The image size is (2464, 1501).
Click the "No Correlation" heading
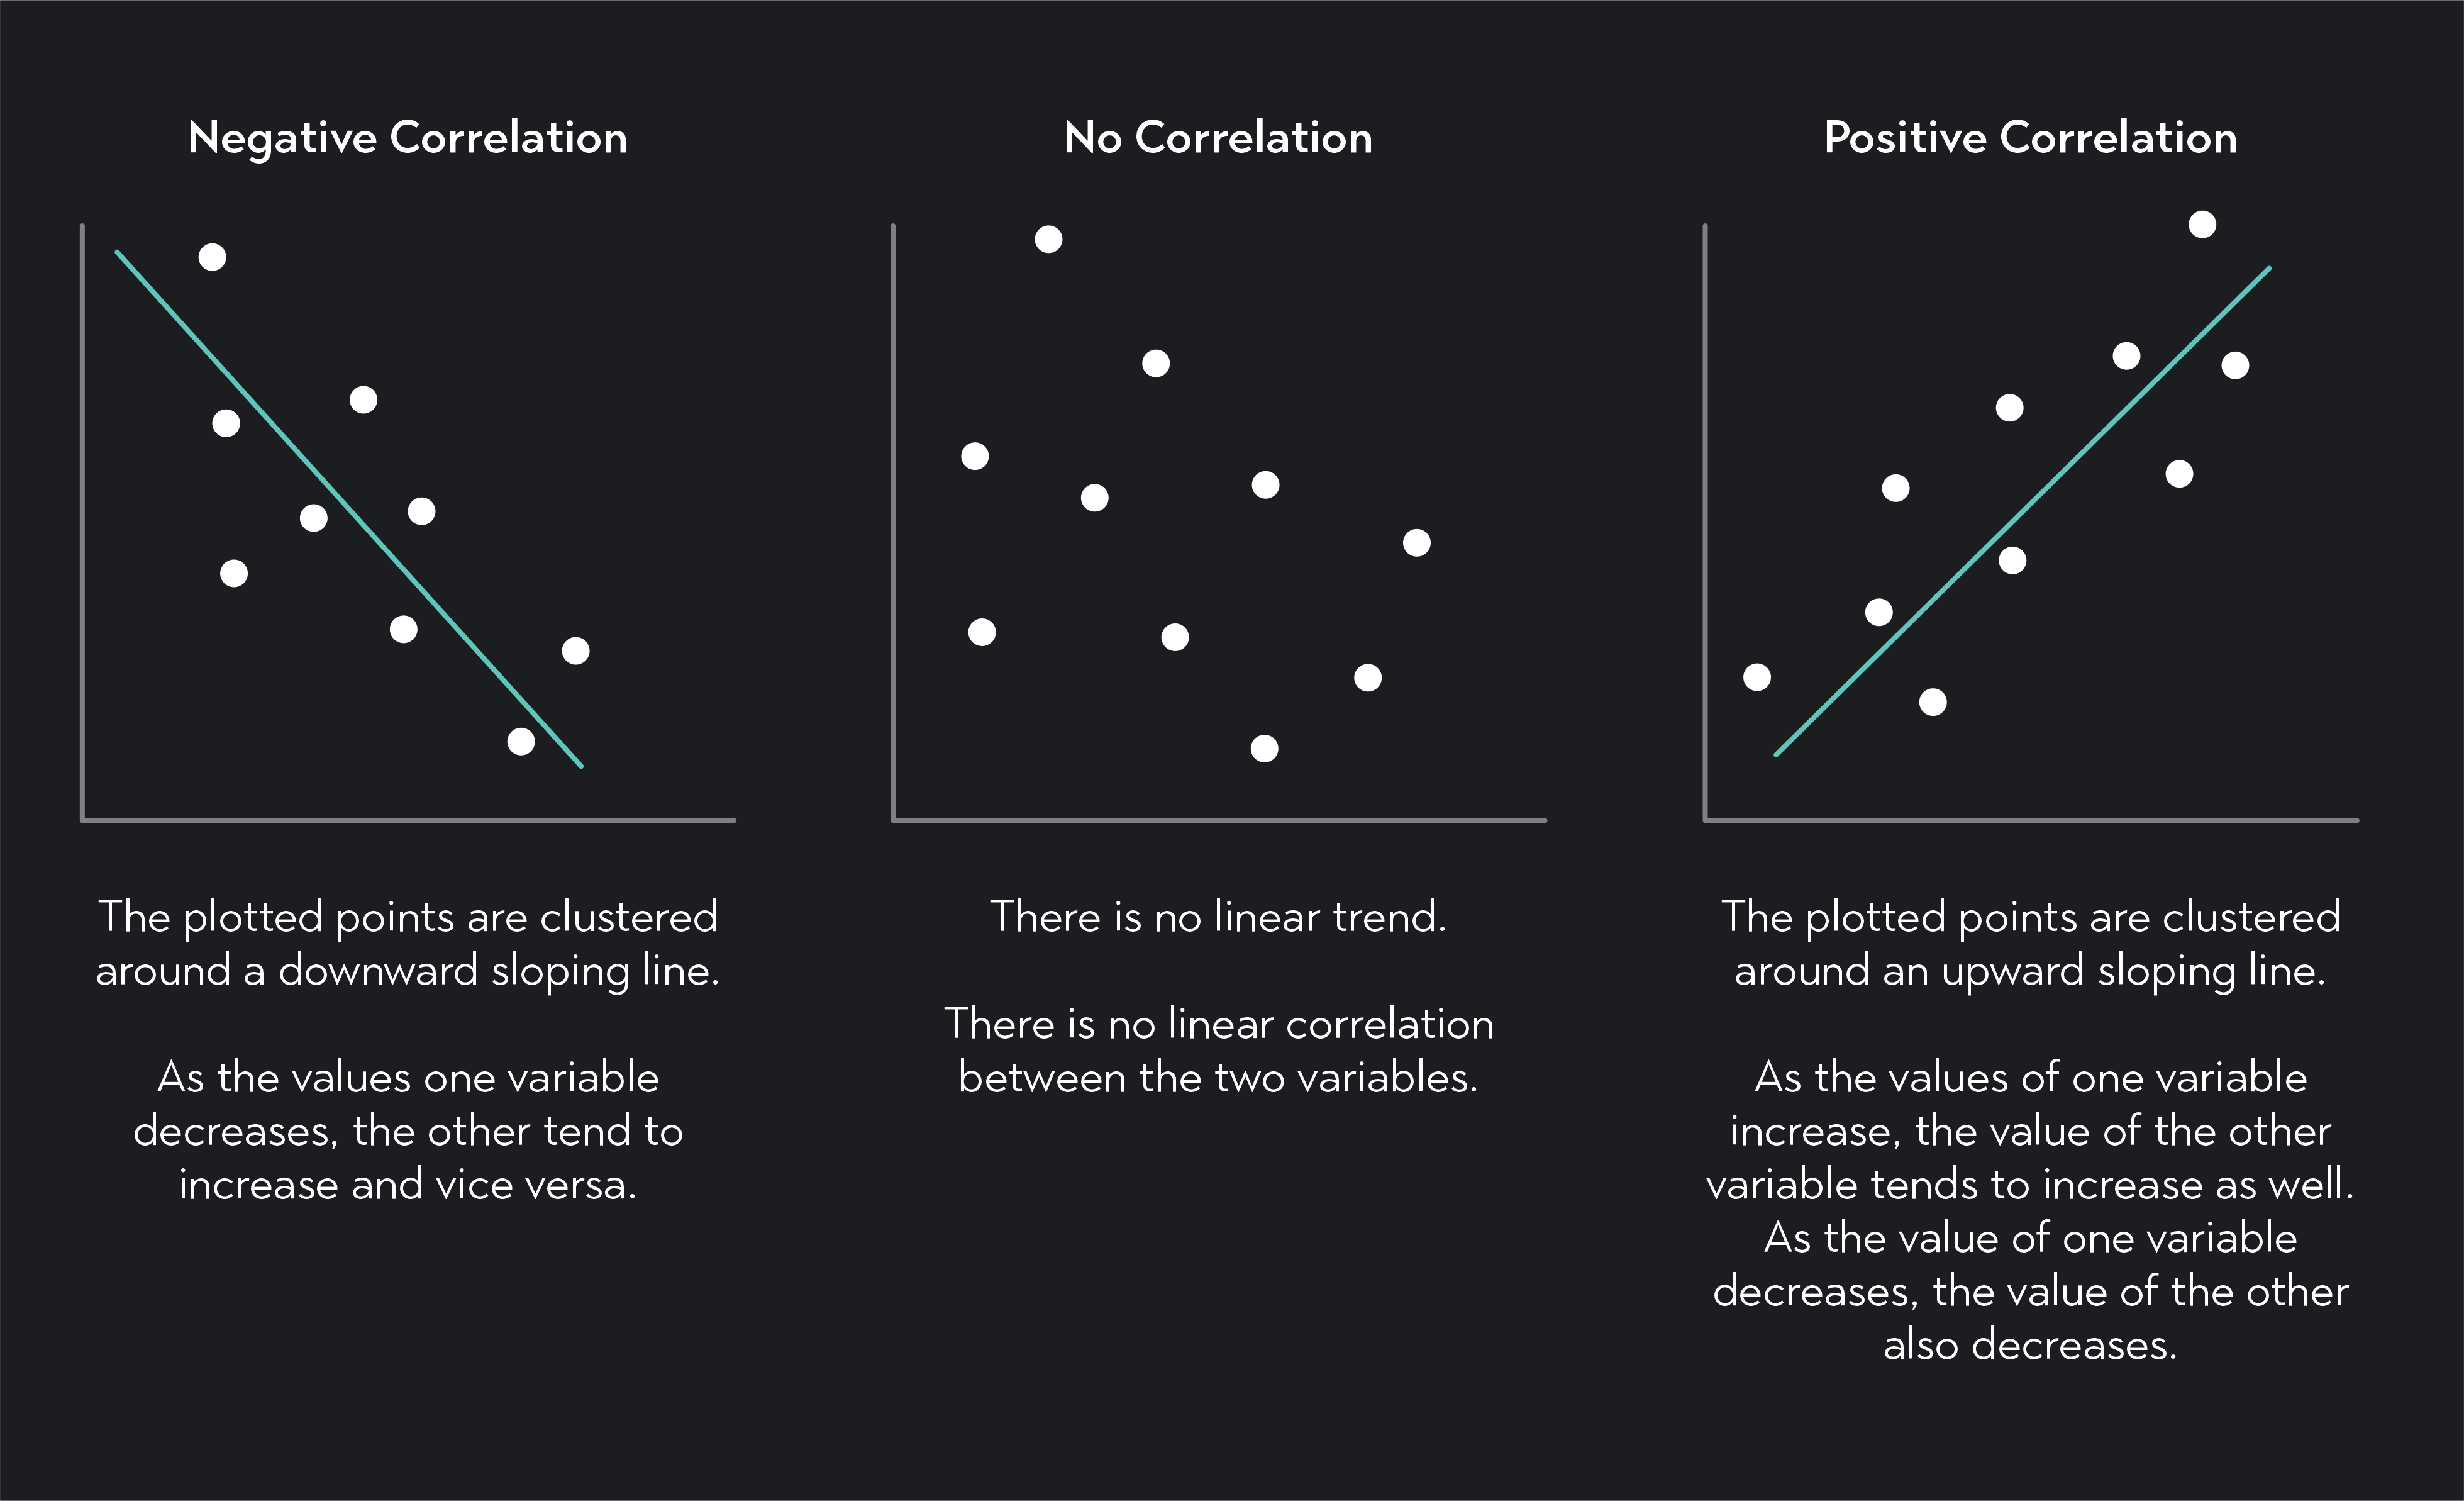[1218, 137]
